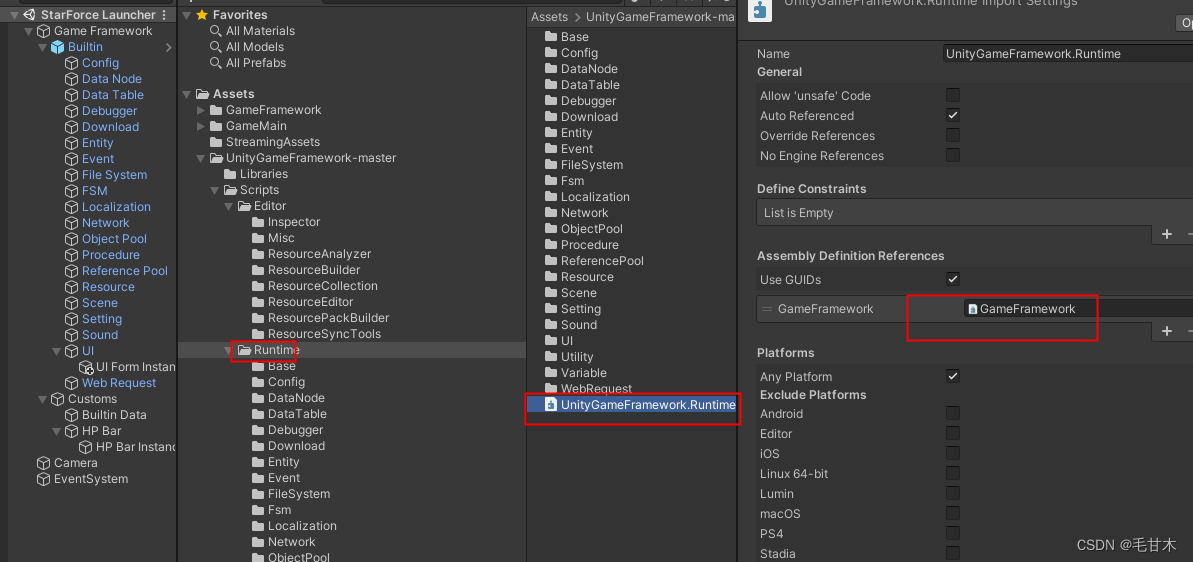The image size is (1193, 562).
Task: Toggle the Any Platform checkbox
Action: point(953,376)
